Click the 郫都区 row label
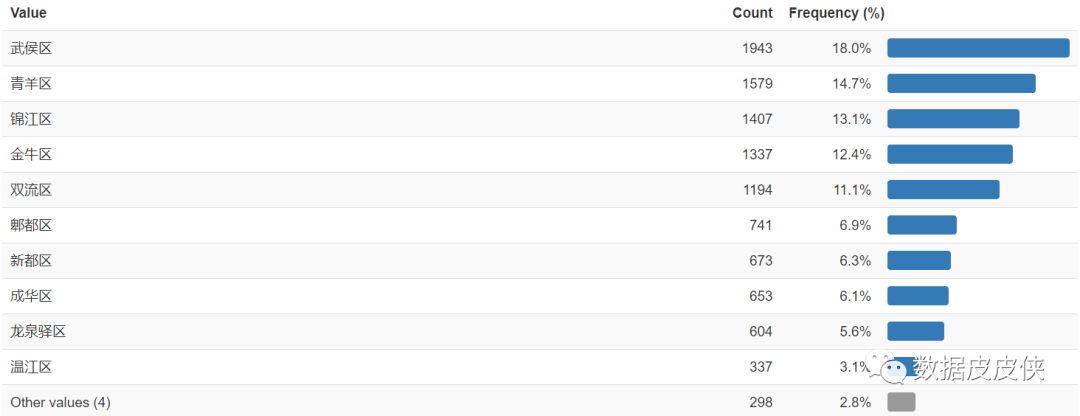 31,225
